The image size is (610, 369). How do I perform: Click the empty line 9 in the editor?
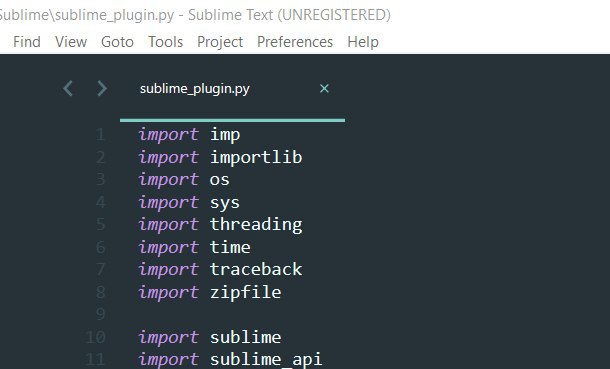(350, 314)
